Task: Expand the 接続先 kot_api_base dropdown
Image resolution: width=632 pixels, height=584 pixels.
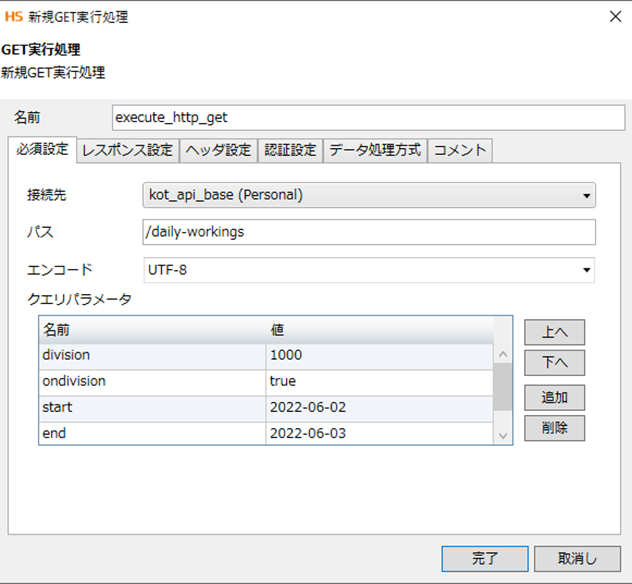Action: pos(370,195)
